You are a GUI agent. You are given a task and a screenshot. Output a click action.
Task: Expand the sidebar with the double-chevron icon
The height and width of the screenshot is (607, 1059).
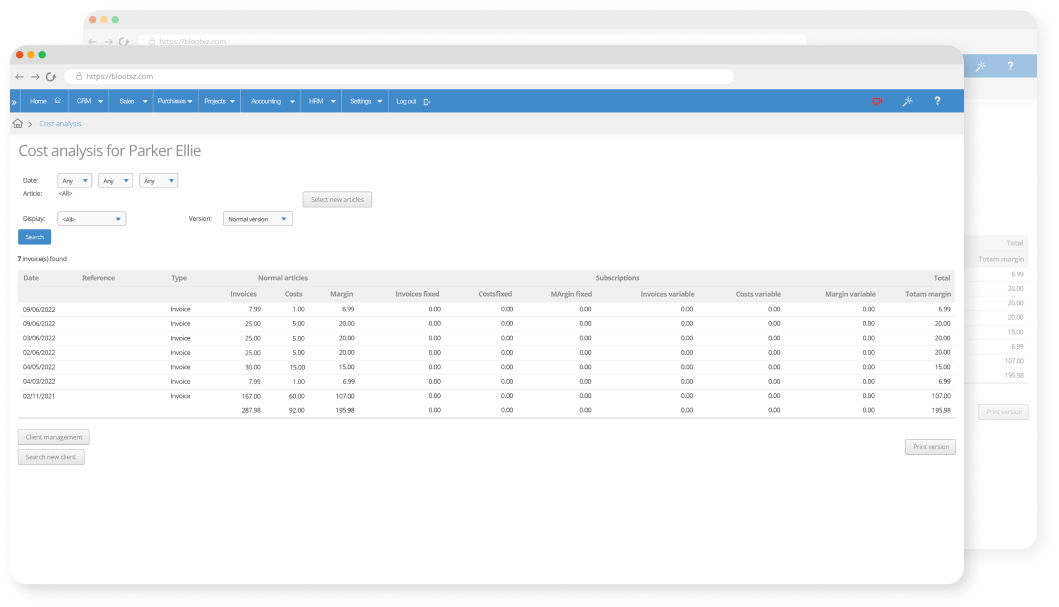[x=13, y=101]
